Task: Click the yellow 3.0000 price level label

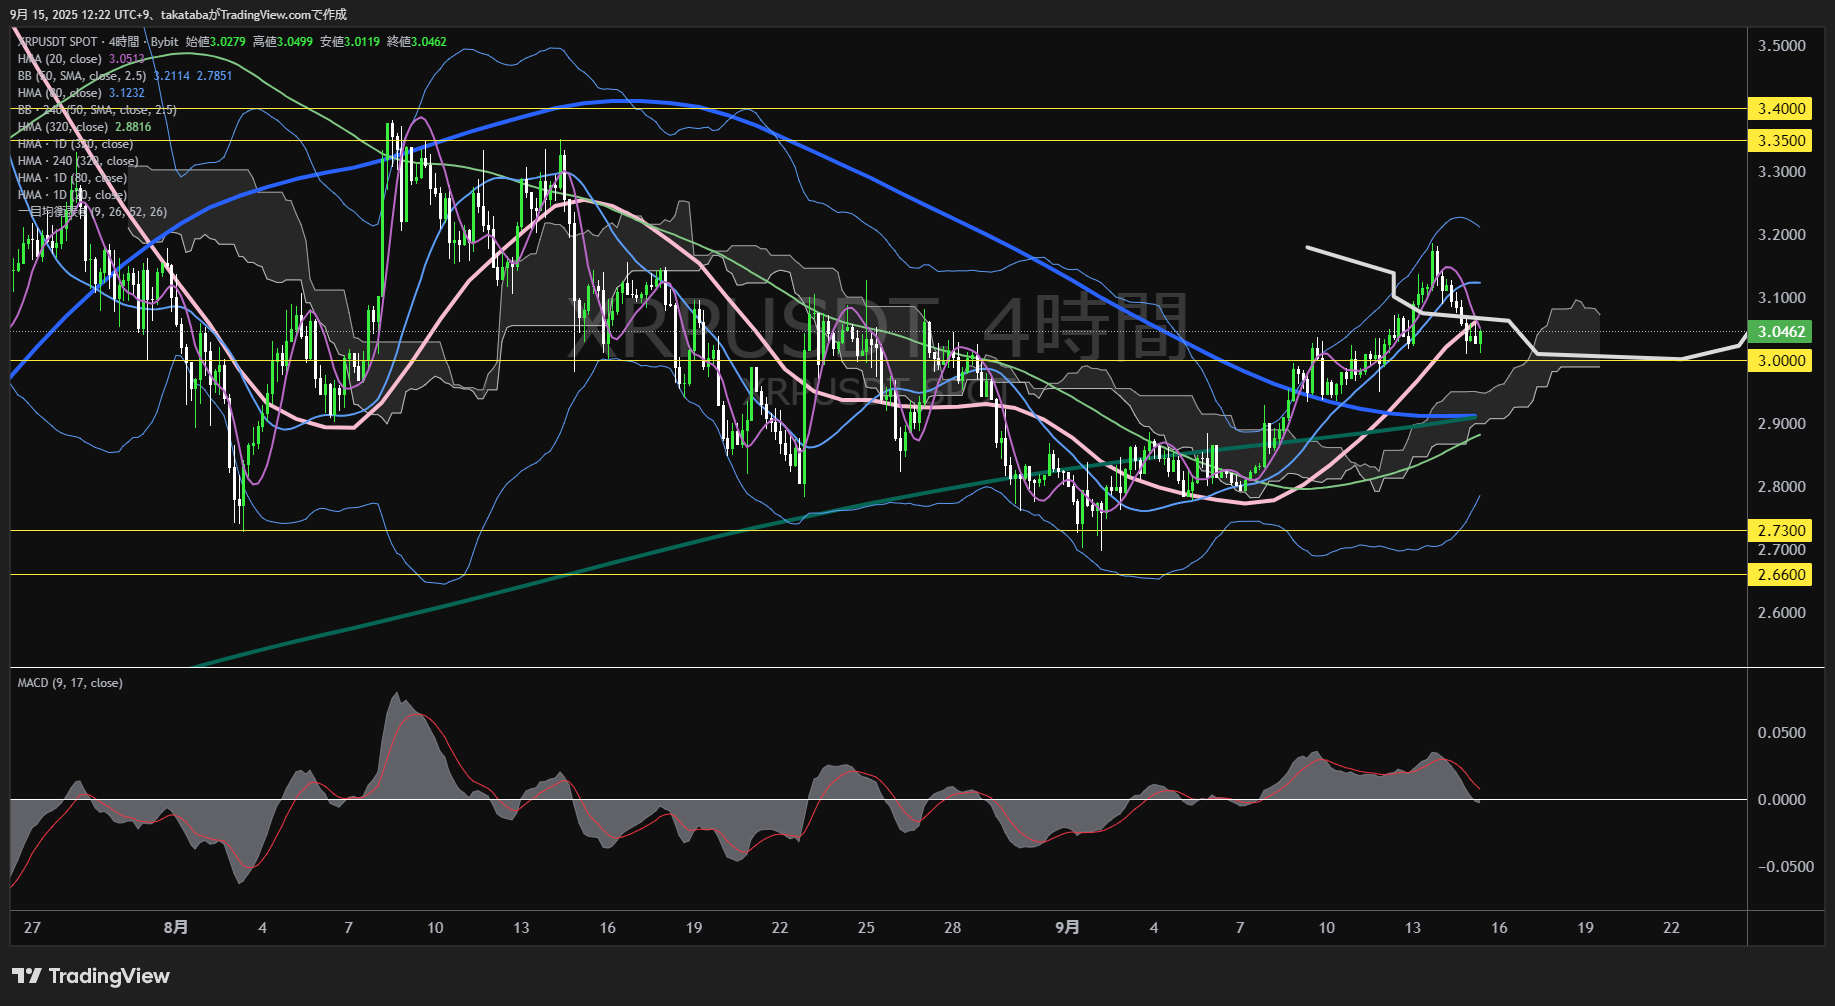Action: [x=1781, y=361]
